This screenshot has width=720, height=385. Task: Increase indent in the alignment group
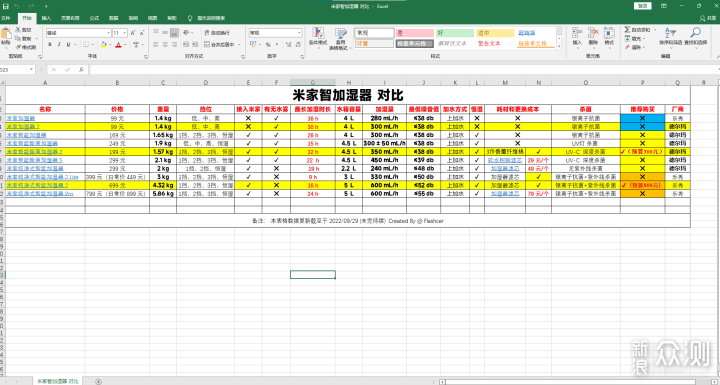tap(195, 45)
